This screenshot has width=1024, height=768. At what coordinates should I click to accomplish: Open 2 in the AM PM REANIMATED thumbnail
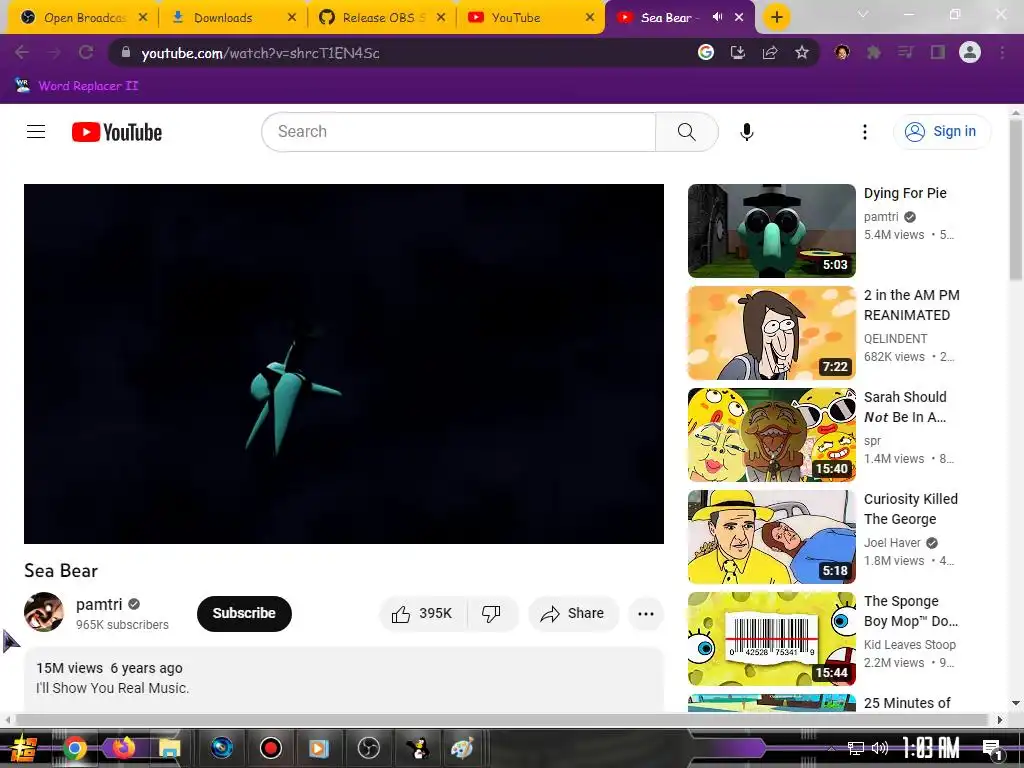pos(771,333)
